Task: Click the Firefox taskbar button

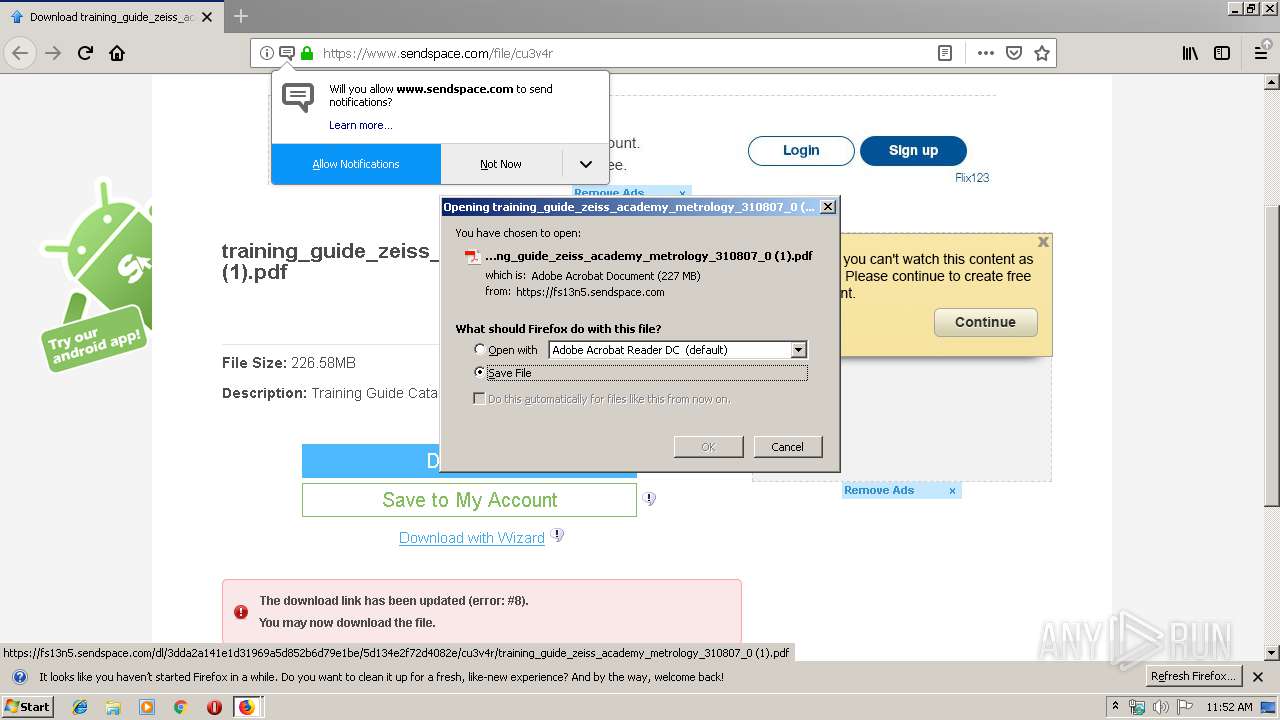Action: coord(247,707)
